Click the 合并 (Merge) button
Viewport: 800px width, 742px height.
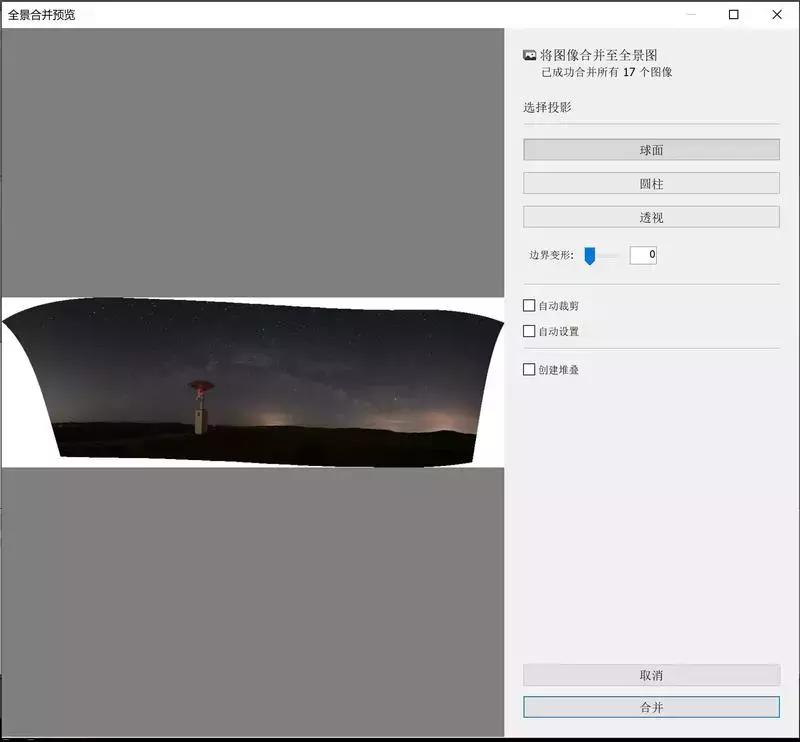click(x=650, y=707)
